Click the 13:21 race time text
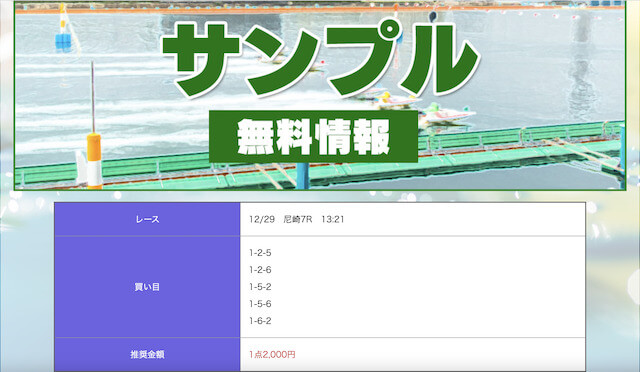This screenshot has height=372, width=640. [333, 219]
